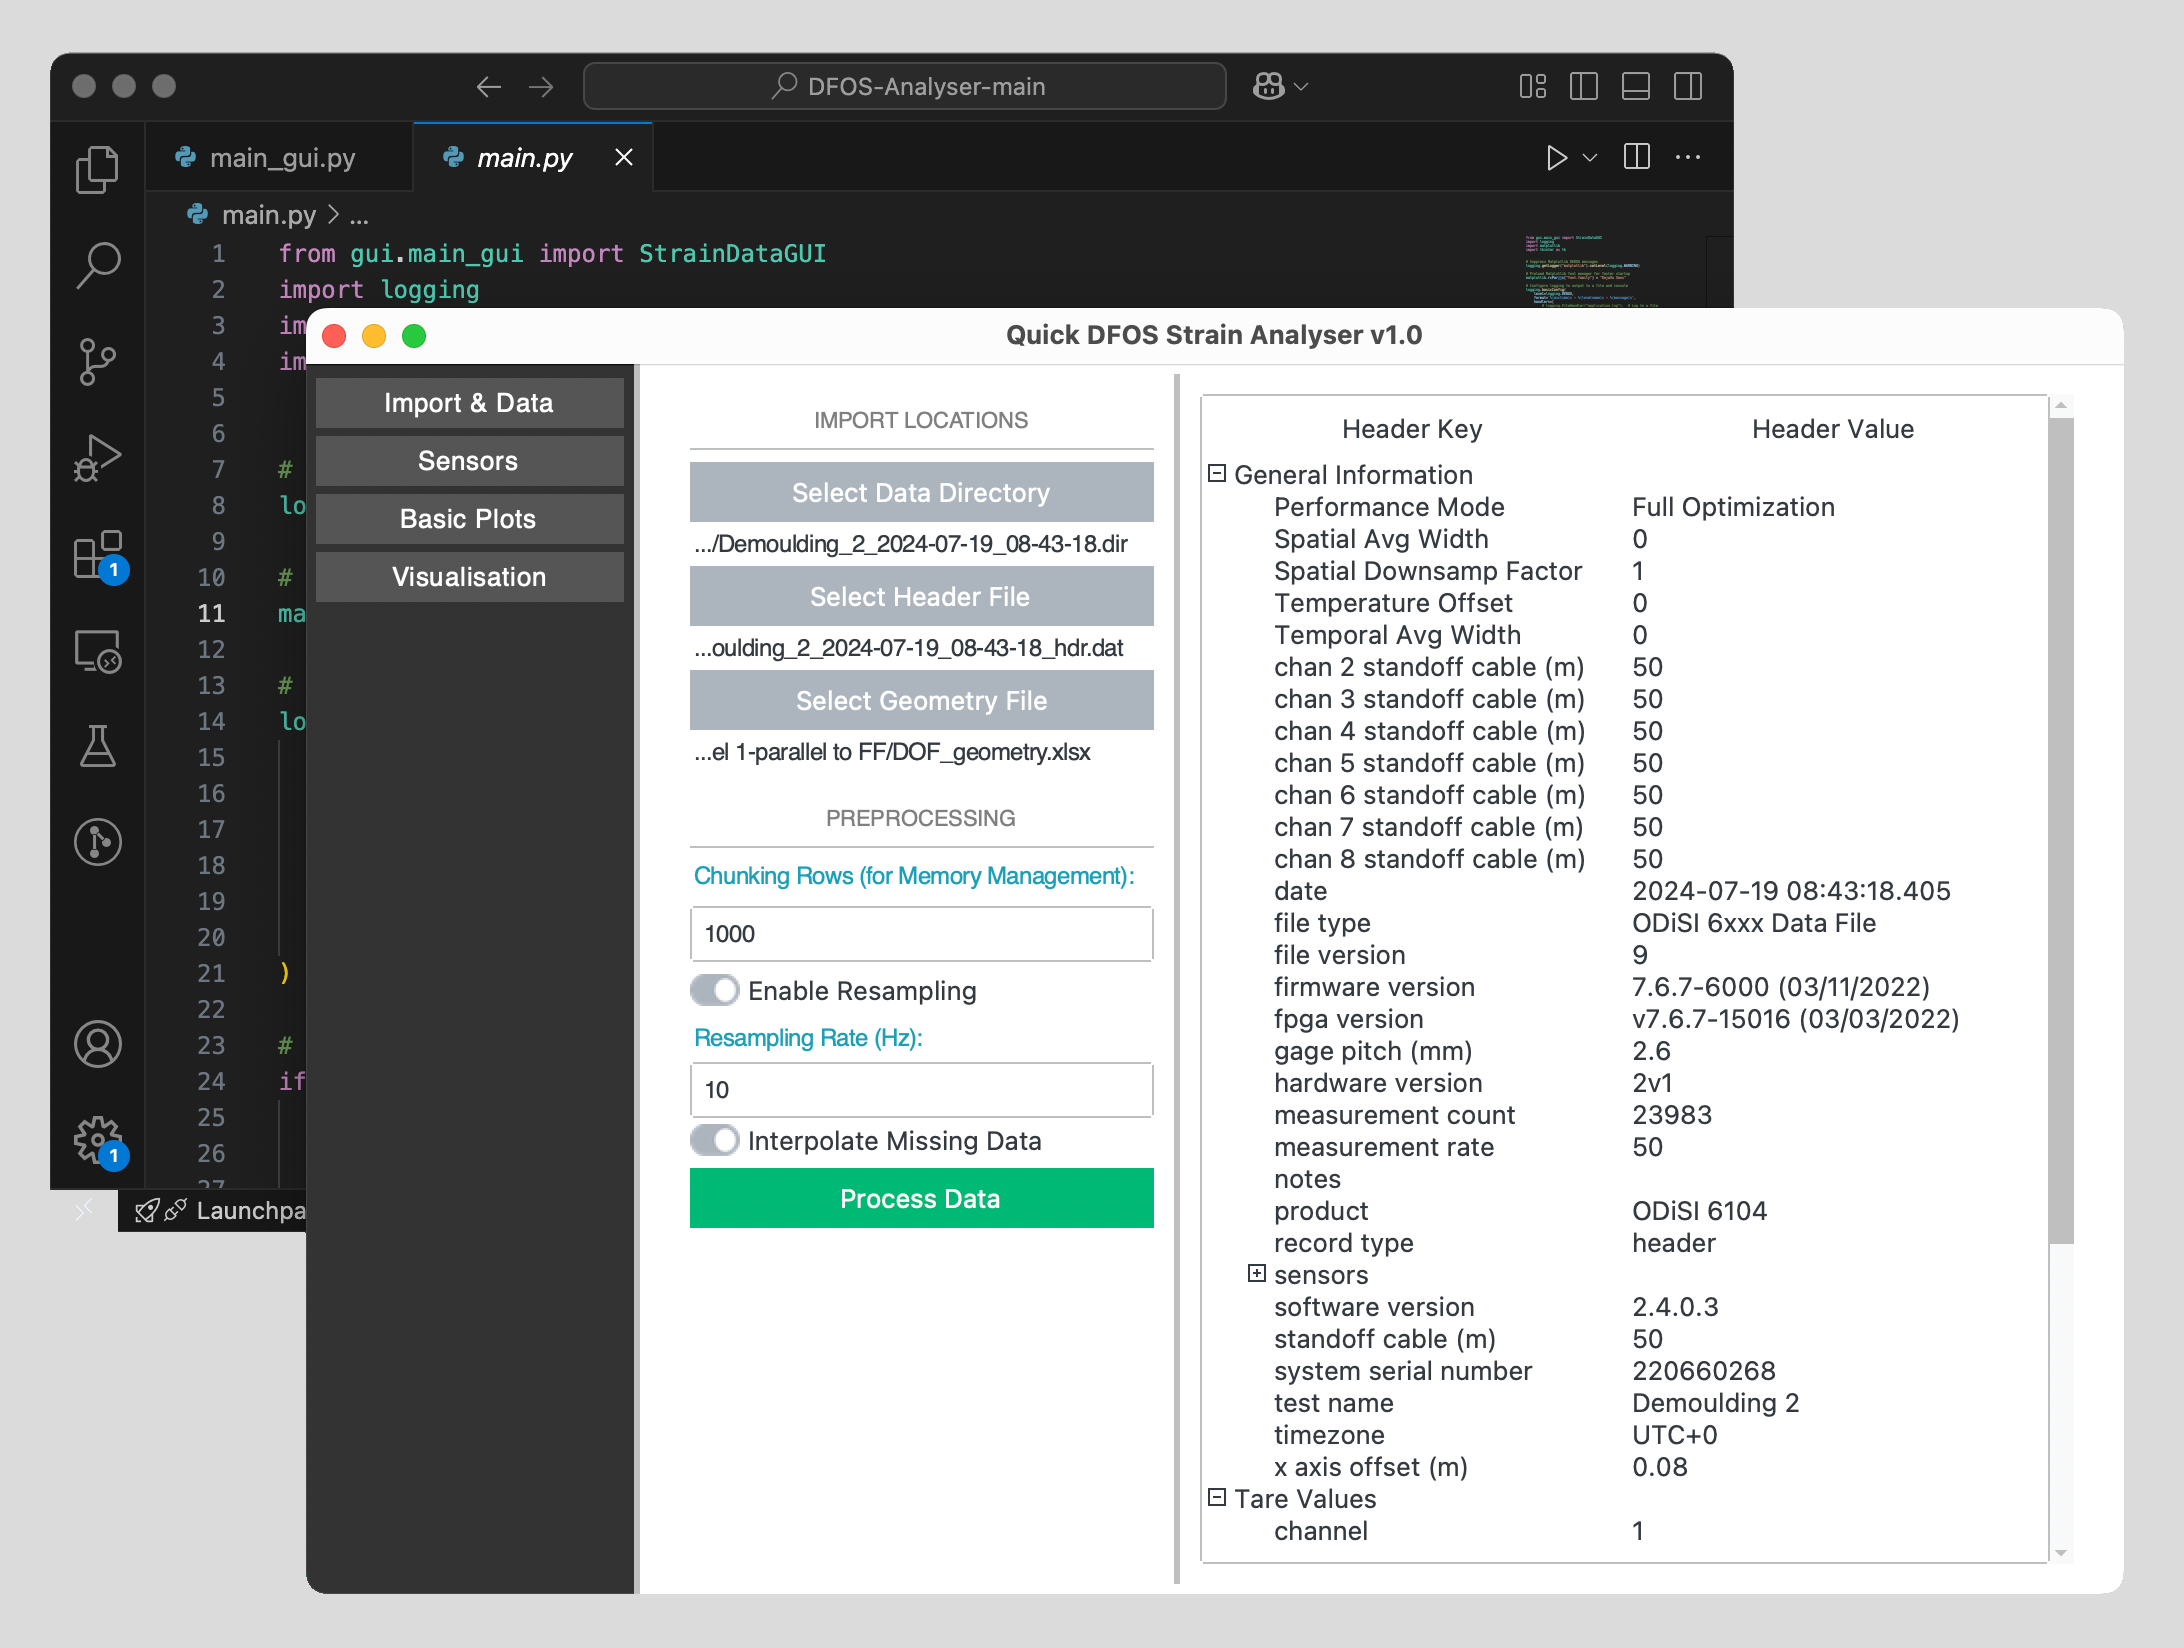Viewport: 2184px width, 1648px height.
Task: Click the Chunking Rows input field
Action: click(920, 934)
